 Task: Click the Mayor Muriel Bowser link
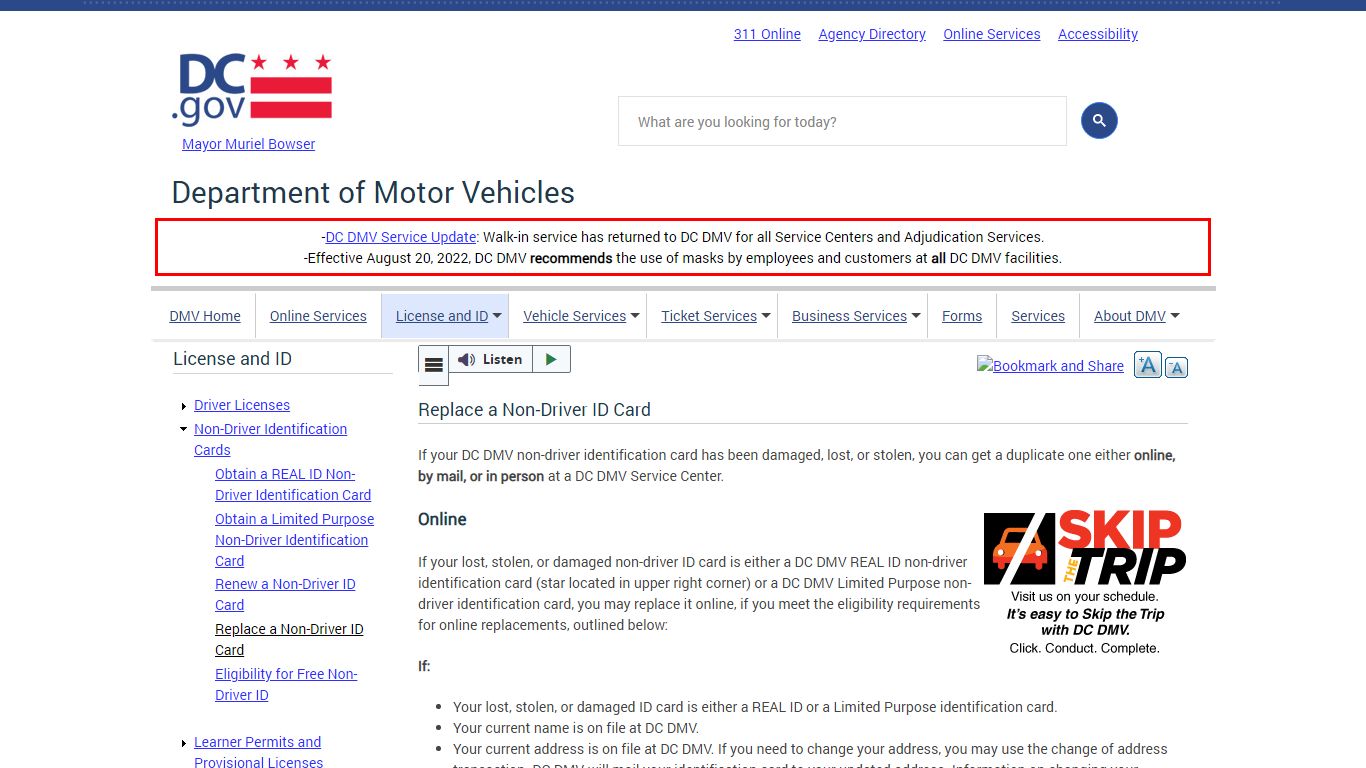click(248, 144)
